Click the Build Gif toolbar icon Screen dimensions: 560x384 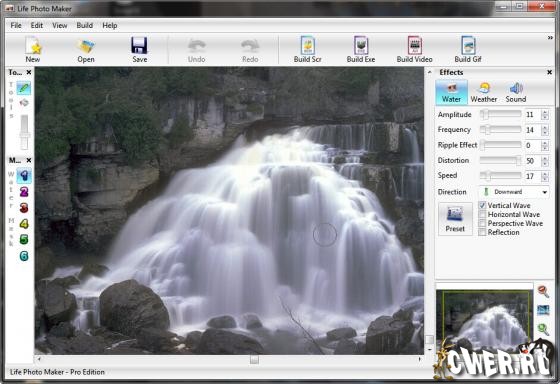pyautogui.click(x=468, y=46)
